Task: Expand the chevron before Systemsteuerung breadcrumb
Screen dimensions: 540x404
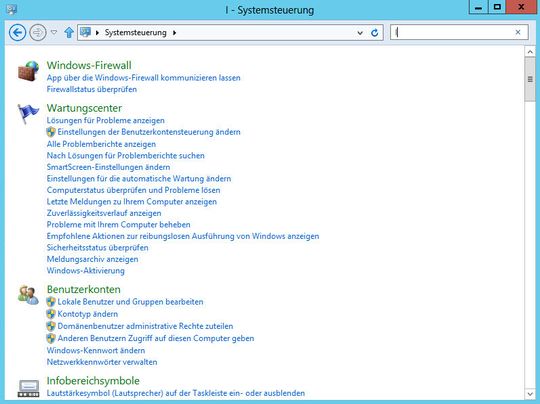Action: [97, 33]
